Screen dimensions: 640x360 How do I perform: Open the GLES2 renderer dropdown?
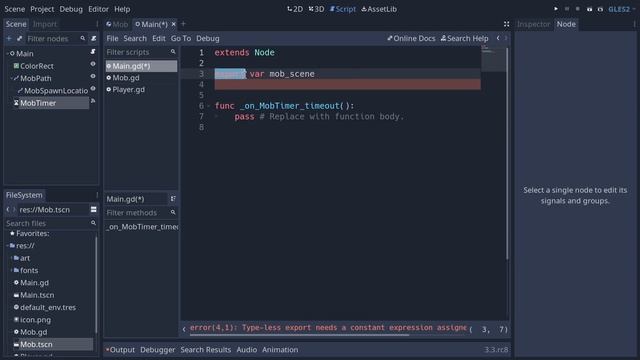click(622, 9)
